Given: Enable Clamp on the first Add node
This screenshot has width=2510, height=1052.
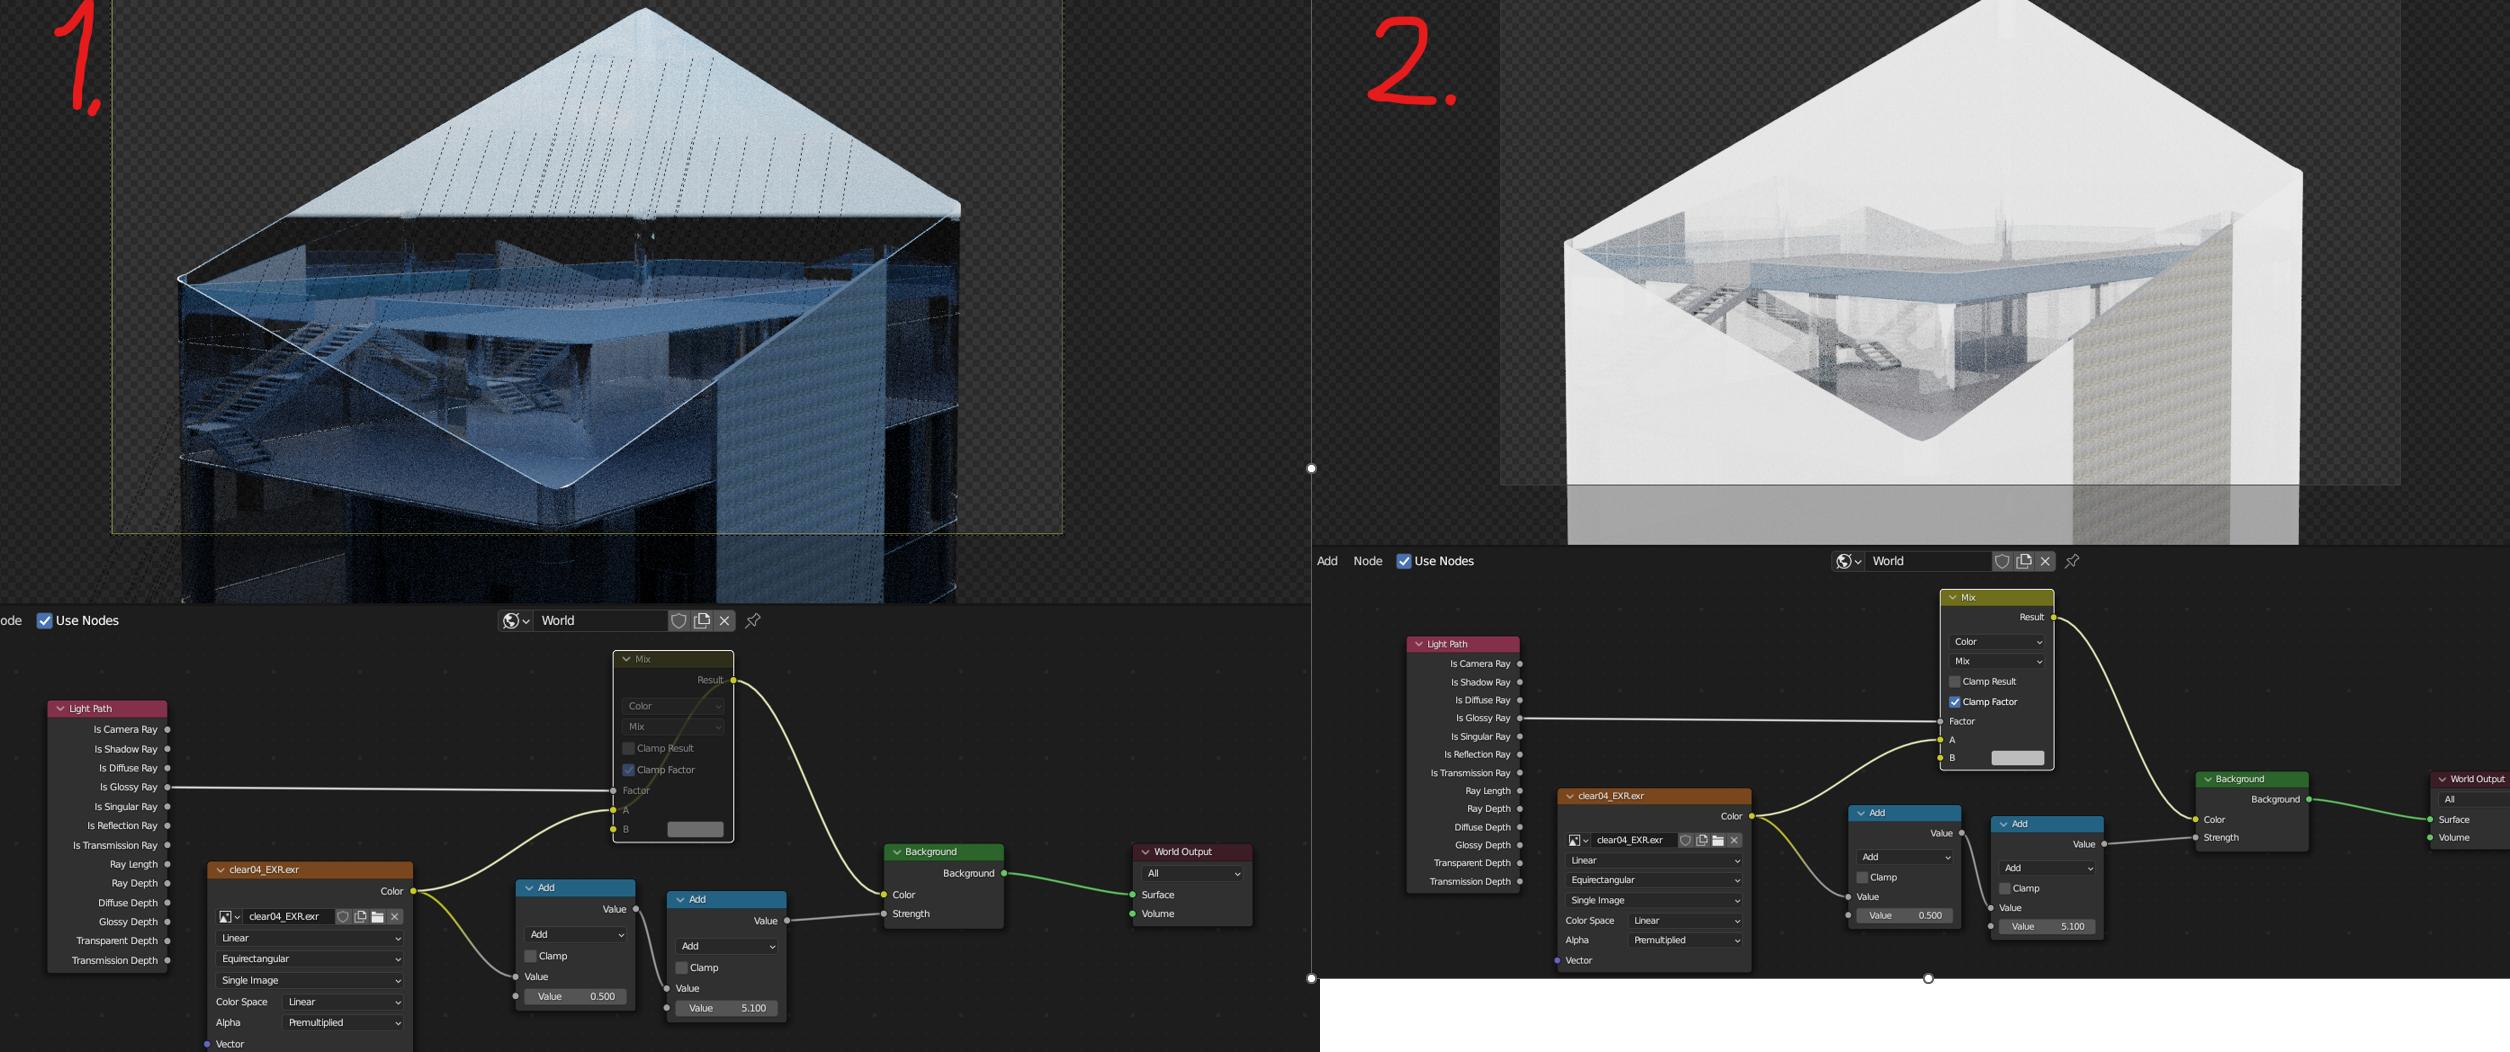Looking at the screenshot, I should (530, 955).
